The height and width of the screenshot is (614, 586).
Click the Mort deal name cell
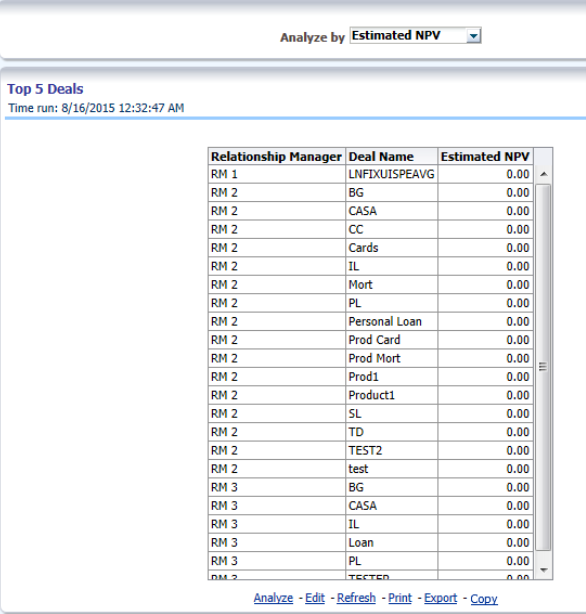click(391, 285)
